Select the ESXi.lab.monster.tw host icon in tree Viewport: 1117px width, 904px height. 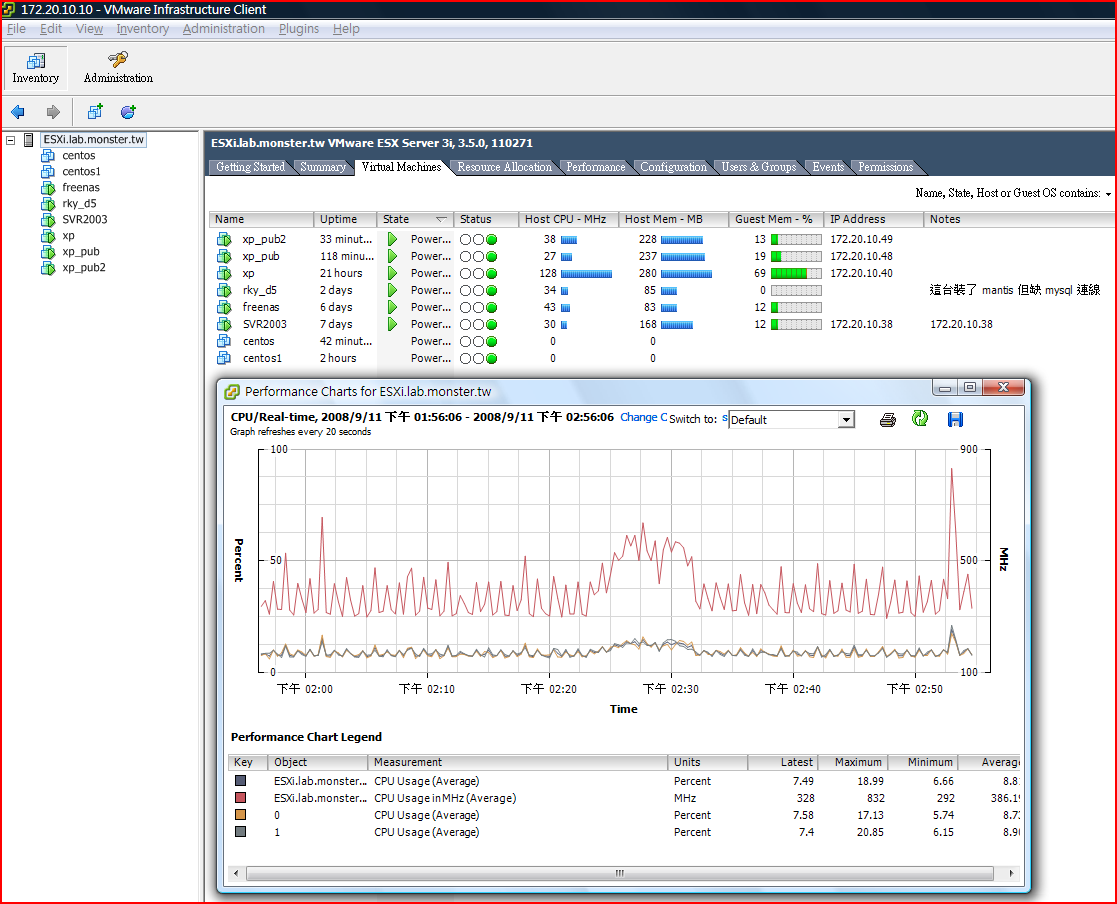click(28, 140)
